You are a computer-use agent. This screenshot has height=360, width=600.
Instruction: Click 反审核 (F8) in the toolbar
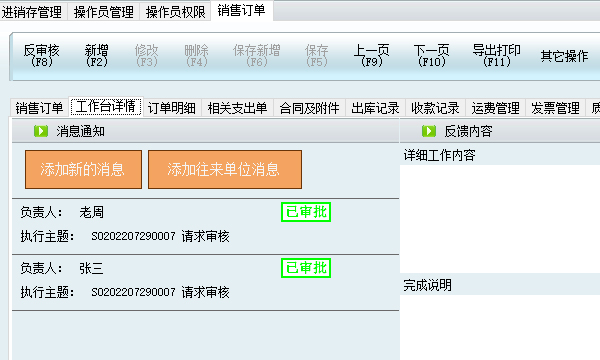point(41,56)
